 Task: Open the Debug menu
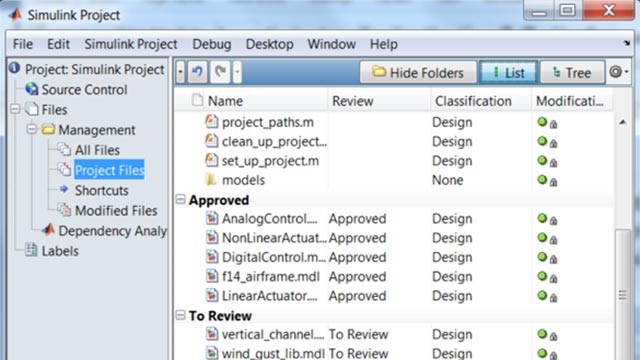211,44
